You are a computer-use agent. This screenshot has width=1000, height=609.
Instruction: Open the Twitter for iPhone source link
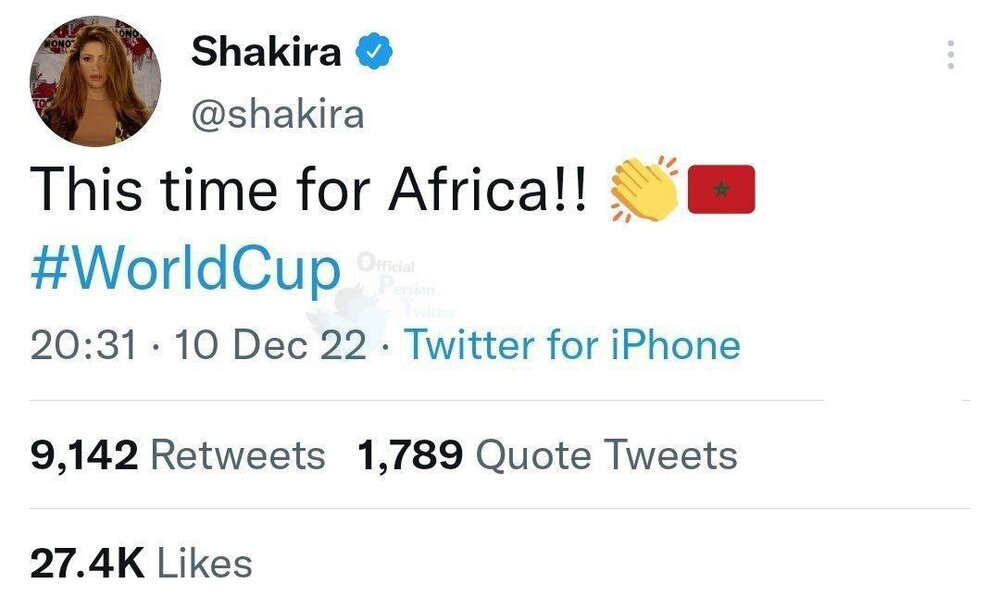point(572,345)
